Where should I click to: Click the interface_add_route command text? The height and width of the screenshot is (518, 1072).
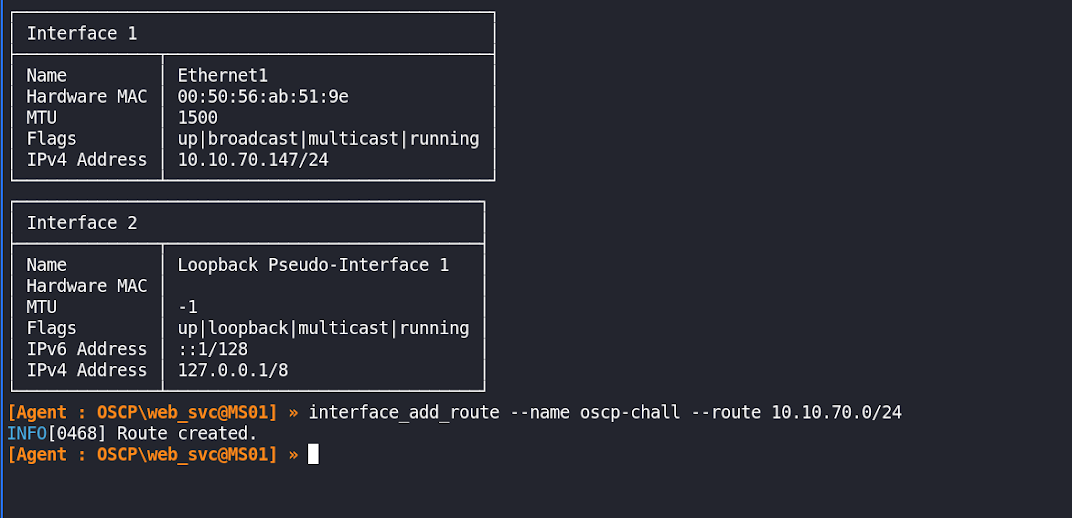[404, 413]
